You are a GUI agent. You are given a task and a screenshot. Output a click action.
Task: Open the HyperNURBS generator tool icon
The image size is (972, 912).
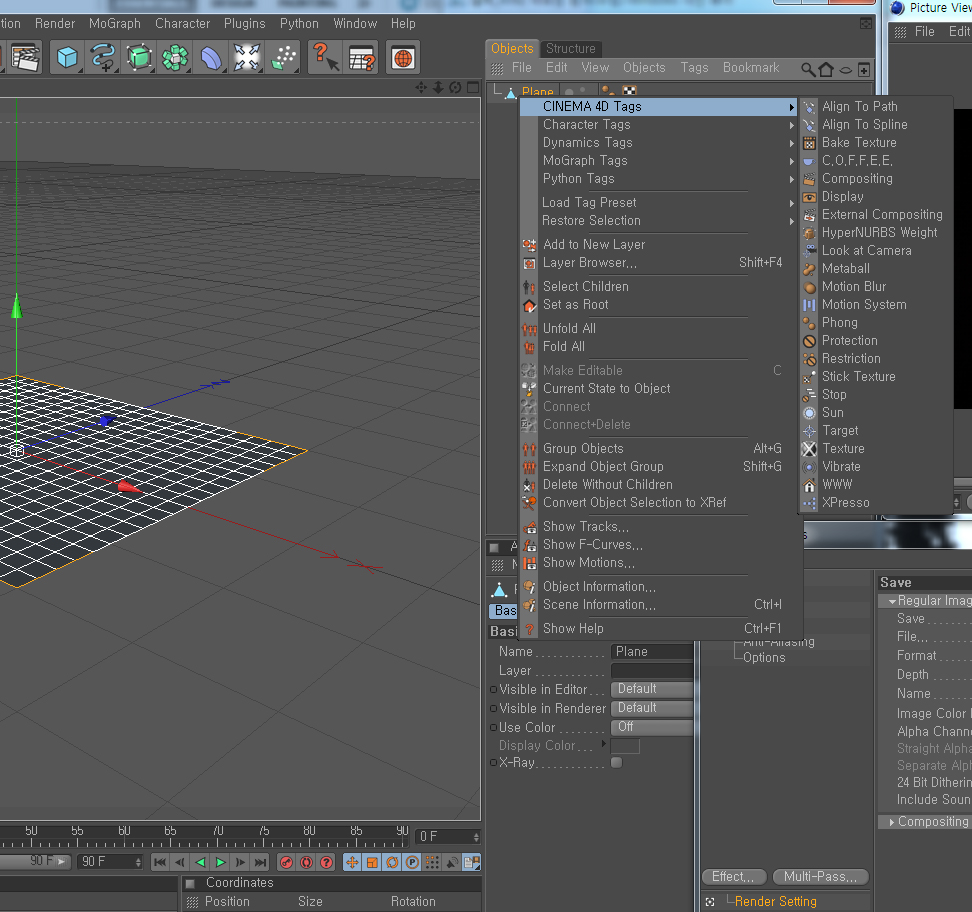pyautogui.click(x=139, y=58)
